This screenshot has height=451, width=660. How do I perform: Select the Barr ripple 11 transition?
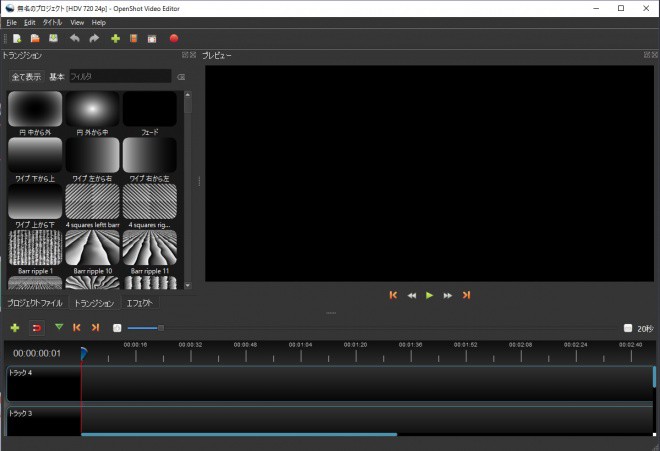point(150,248)
